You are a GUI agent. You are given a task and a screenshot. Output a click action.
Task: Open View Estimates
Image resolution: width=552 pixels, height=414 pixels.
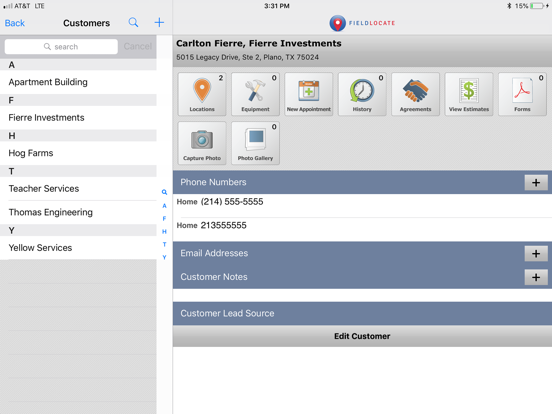point(469,94)
